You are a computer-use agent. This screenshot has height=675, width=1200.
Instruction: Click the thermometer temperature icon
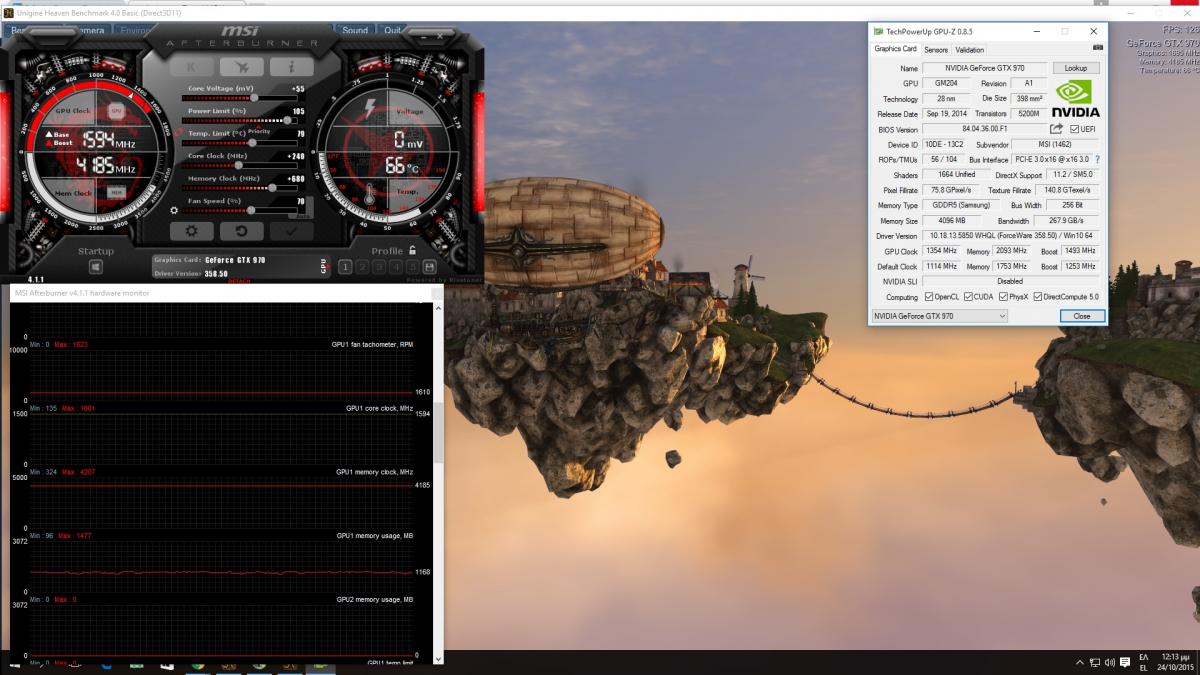369,192
